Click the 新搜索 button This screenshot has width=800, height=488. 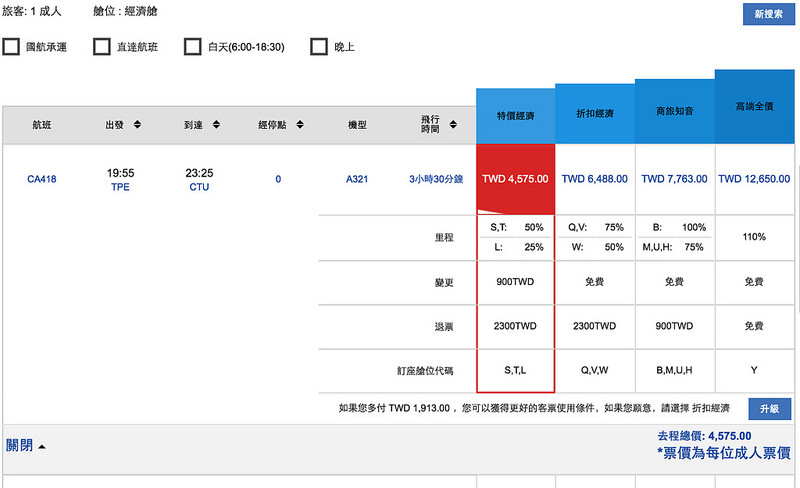tap(768, 14)
